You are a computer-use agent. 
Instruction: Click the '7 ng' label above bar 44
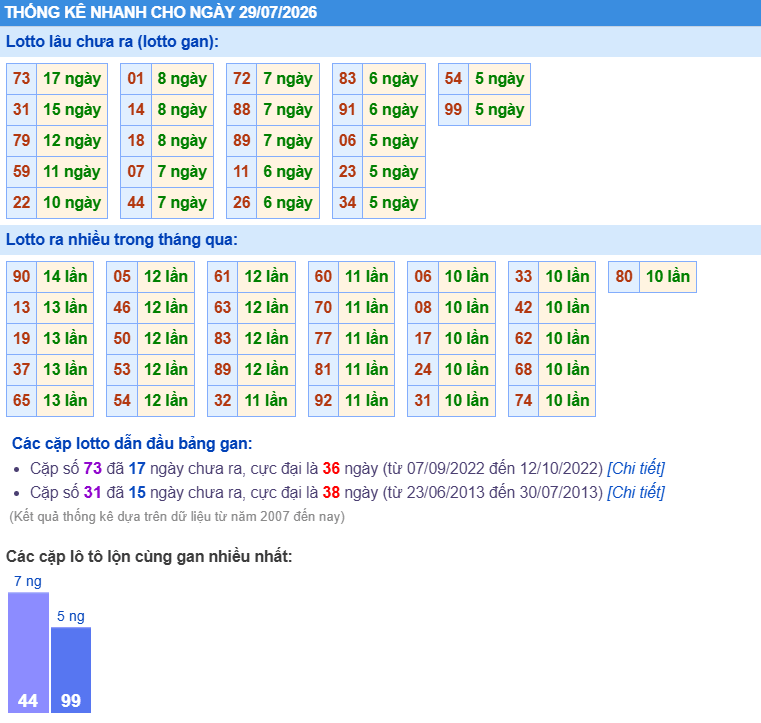coord(28,581)
